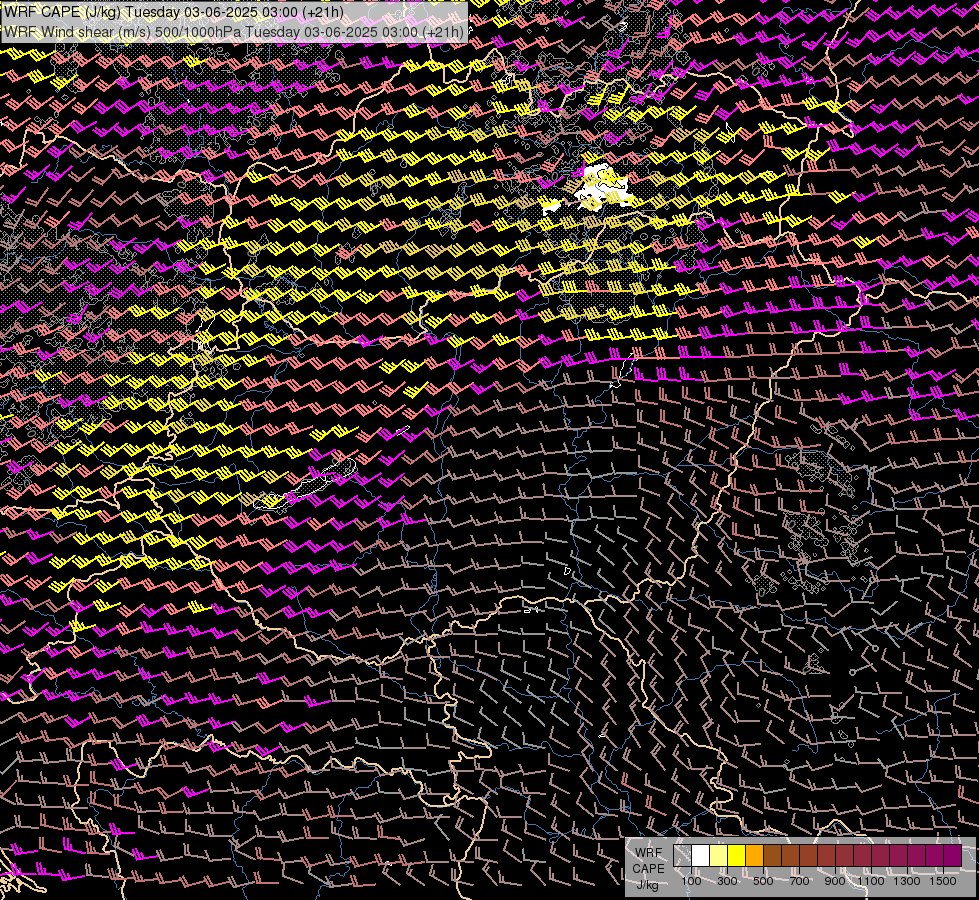Image resolution: width=979 pixels, height=900 pixels.
Task: Click the 'J/kg' unit label in legend
Action: click(x=647, y=885)
